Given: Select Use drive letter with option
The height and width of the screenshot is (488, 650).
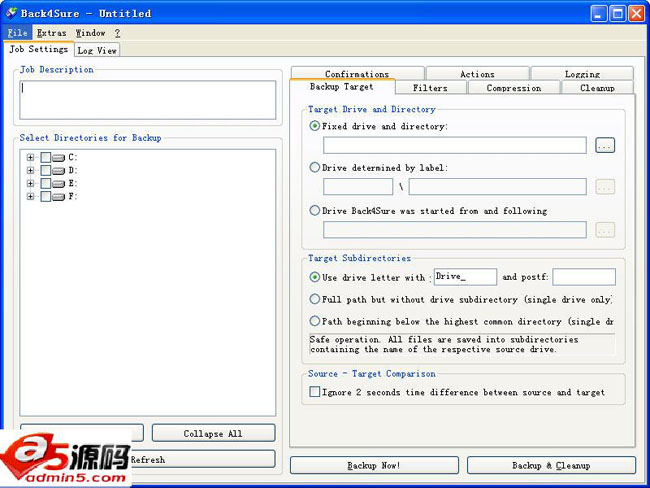Looking at the screenshot, I should [315, 277].
